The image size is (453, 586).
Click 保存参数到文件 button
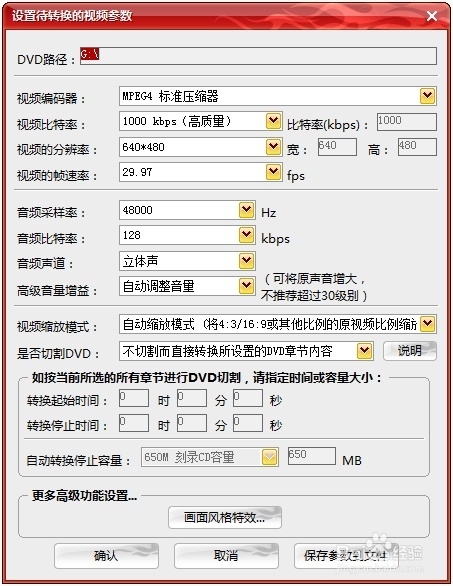coord(346,556)
